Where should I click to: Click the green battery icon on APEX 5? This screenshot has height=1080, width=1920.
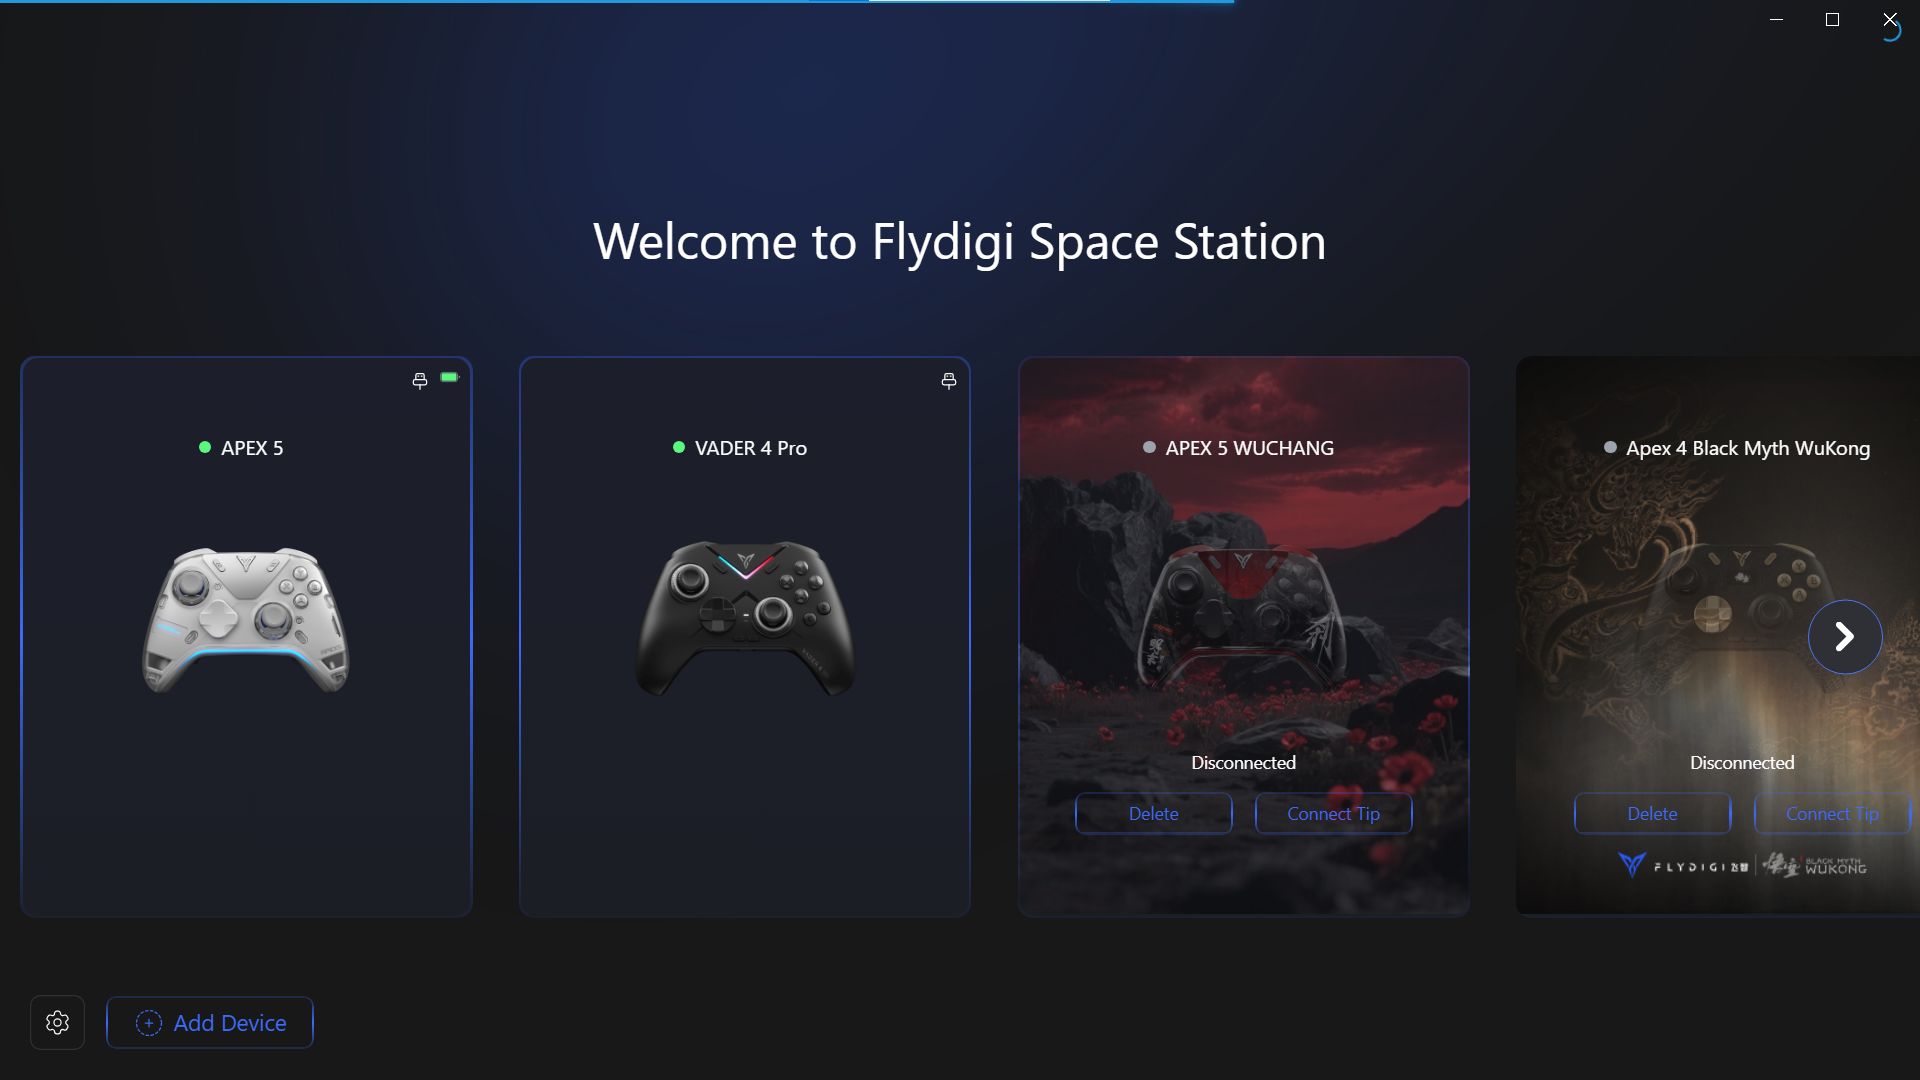pyautogui.click(x=450, y=377)
